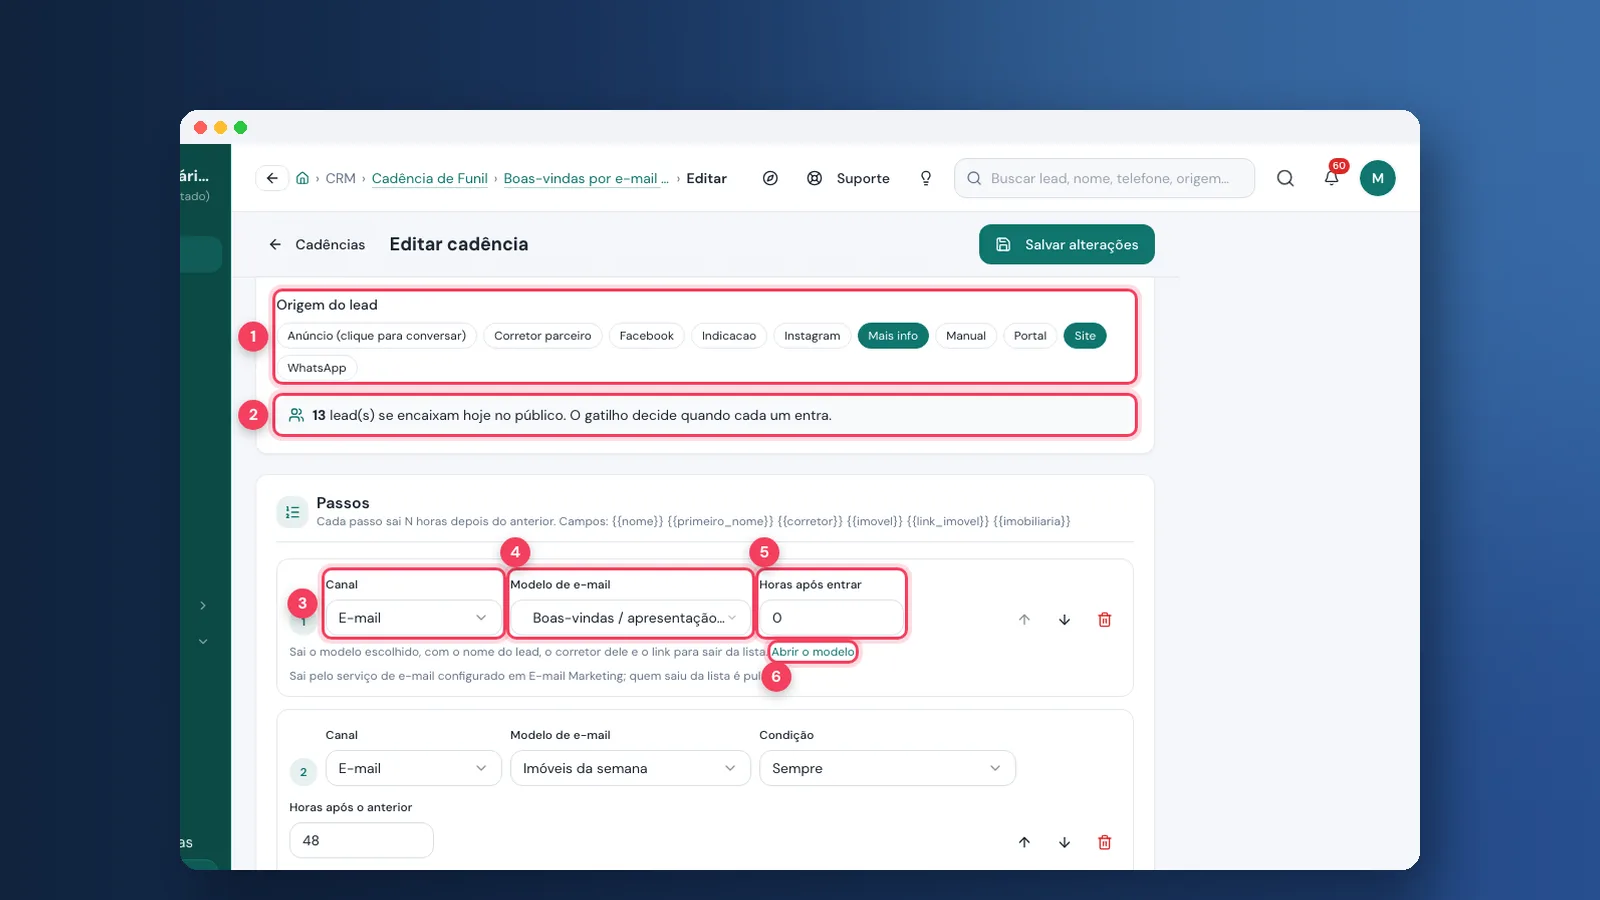Toggle the Indicacao origin chip
The width and height of the screenshot is (1600, 900).
click(x=729, y=336)
